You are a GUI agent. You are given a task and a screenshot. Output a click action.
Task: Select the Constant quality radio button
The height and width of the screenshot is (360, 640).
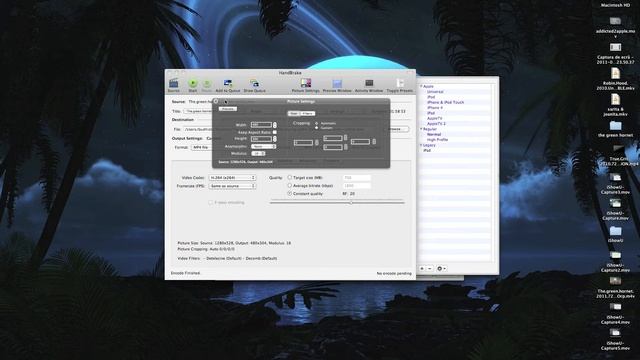(x=290, y=193)
